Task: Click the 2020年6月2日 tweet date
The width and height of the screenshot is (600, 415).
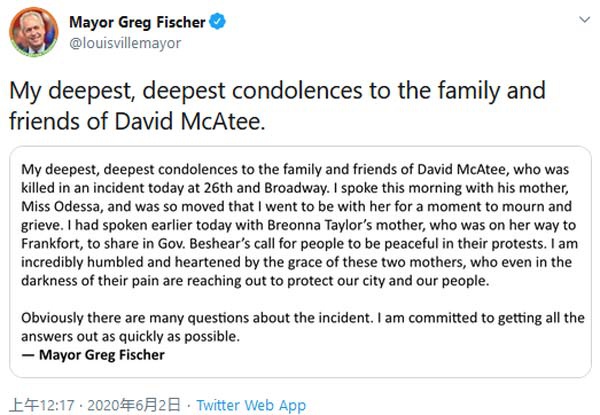Action: 134,405
